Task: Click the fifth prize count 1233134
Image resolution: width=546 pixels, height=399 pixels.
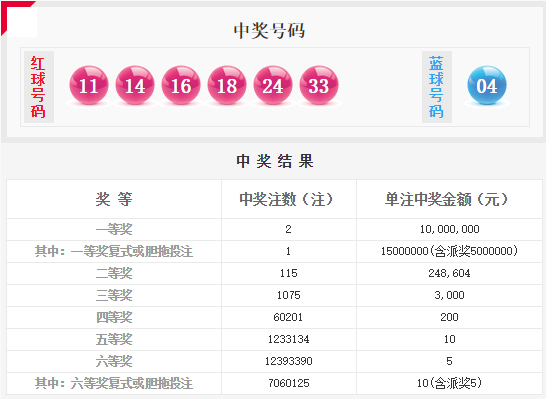Action: pyautogui.click(x=288, y=339)
